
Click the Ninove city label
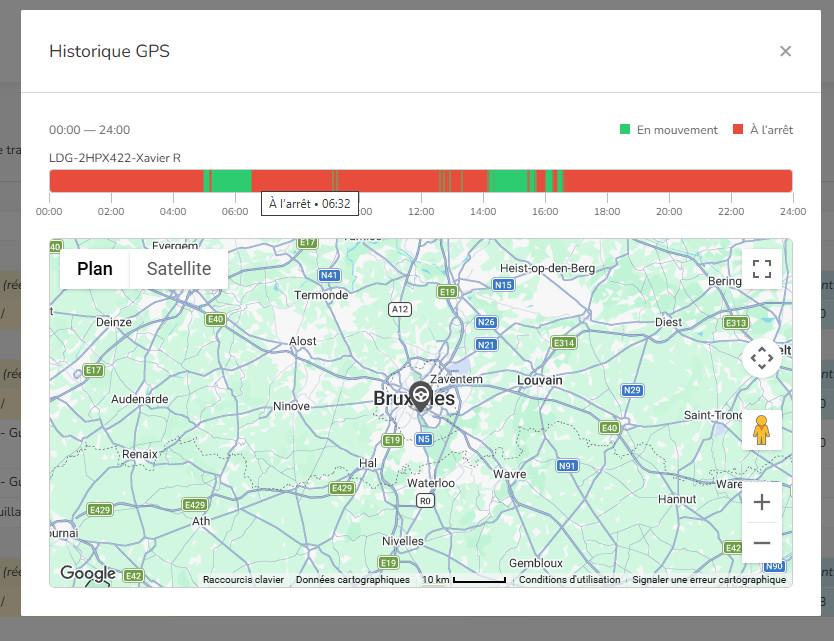pos(291,406)
